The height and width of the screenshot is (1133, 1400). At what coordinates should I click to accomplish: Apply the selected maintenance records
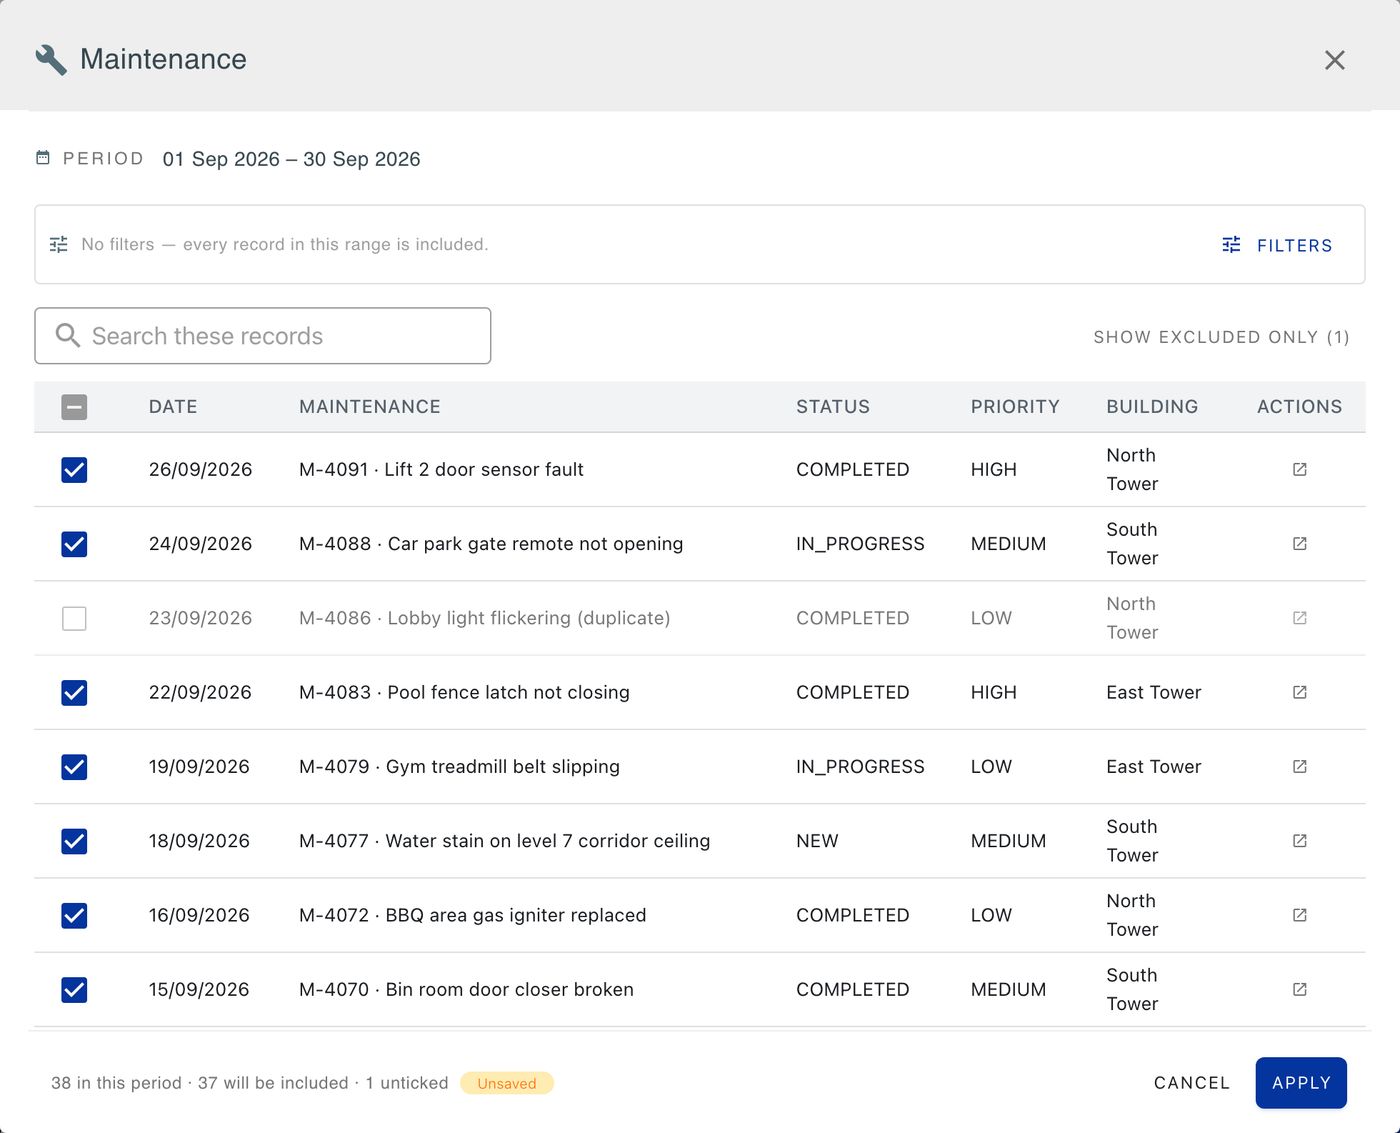(1301, 1083)
